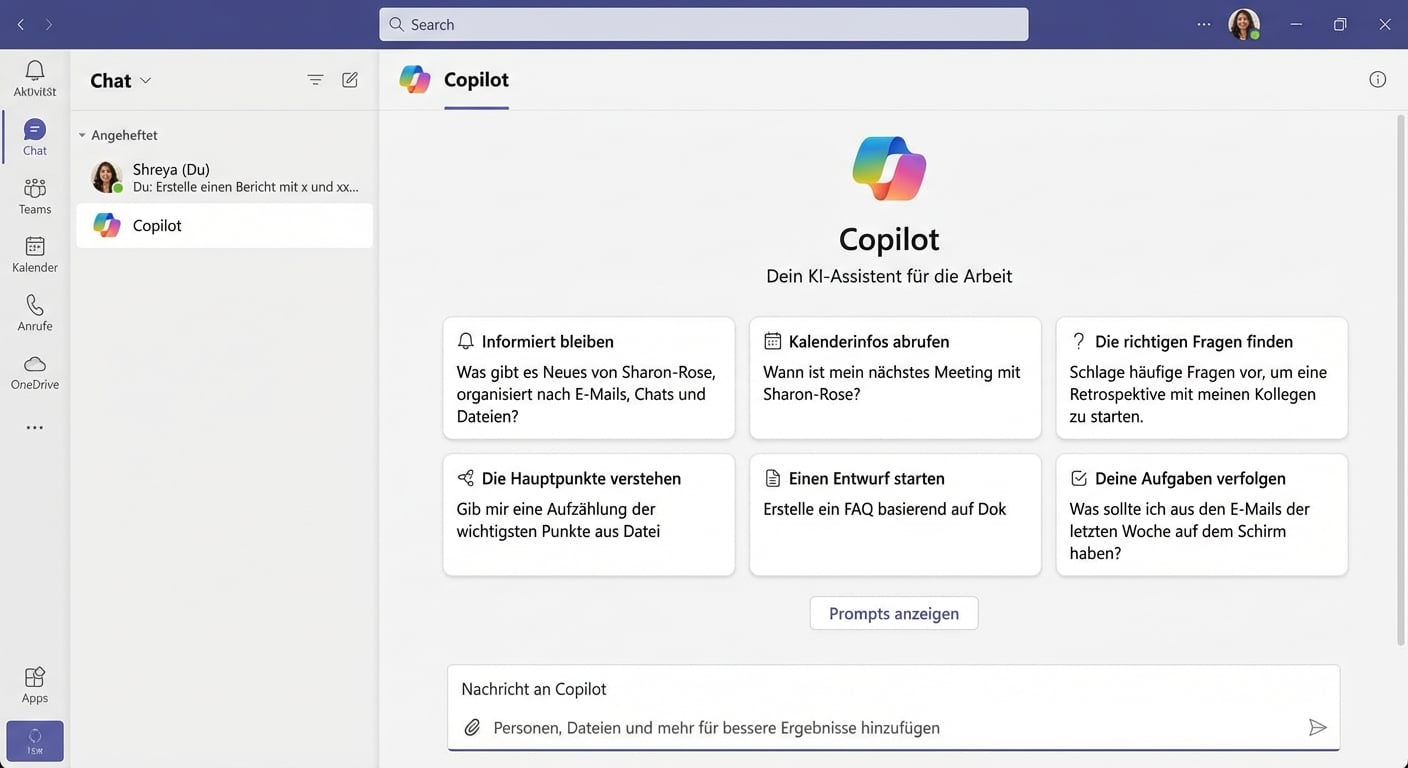This screenshot has width=1408, height=768.
Task: Start a new chat with the compose icon
Action: pyautogui.click(x=349, y=79)
